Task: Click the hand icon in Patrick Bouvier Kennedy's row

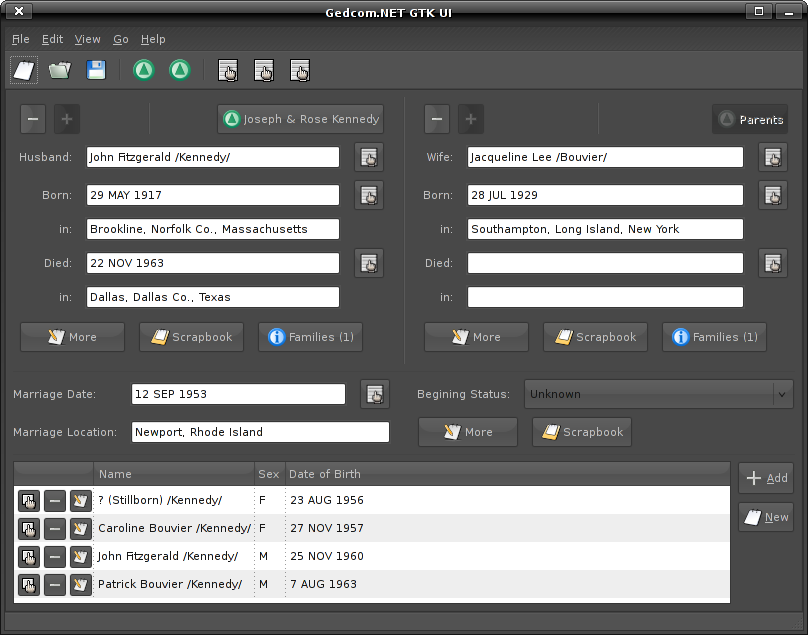Action: (x=29, y=584)
